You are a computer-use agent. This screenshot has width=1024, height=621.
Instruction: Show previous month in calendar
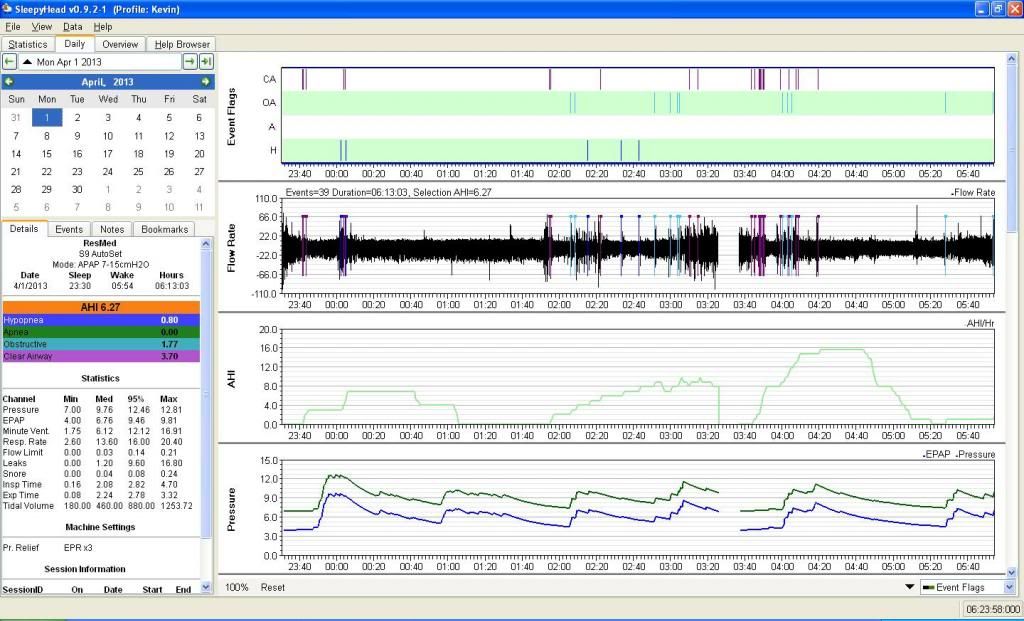tap(8, 82)
